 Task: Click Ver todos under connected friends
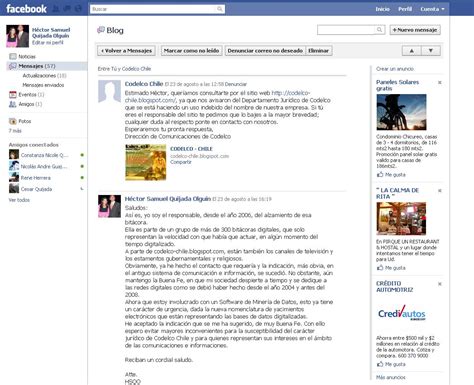[x=19, y=200]
